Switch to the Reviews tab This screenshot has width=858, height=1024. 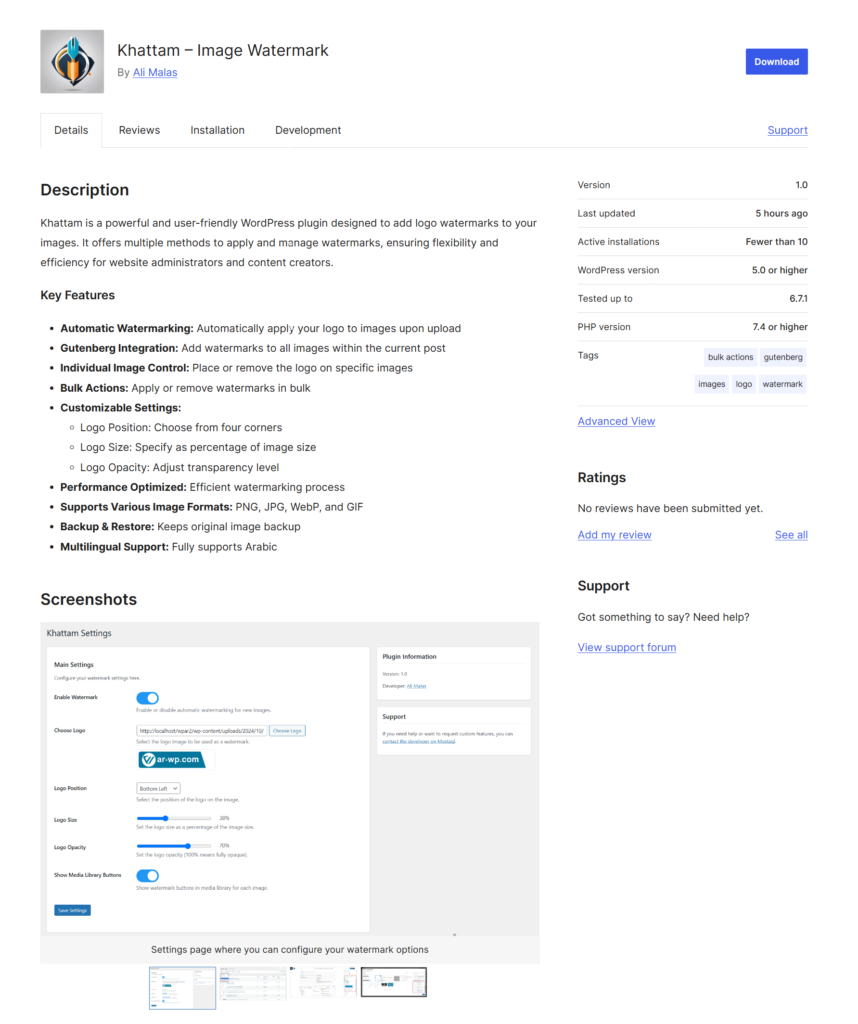[139, 130]
